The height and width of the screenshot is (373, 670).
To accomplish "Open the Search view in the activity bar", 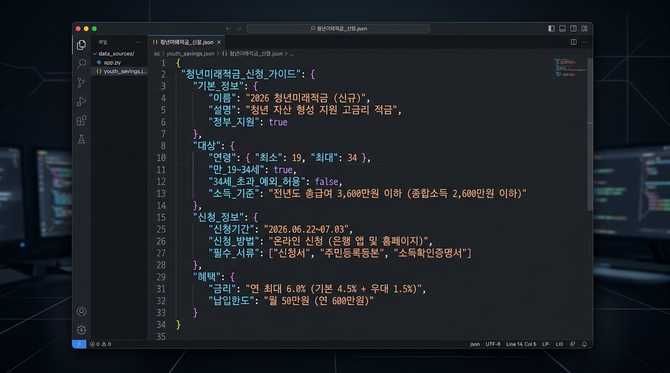I will tap(81, 64).
